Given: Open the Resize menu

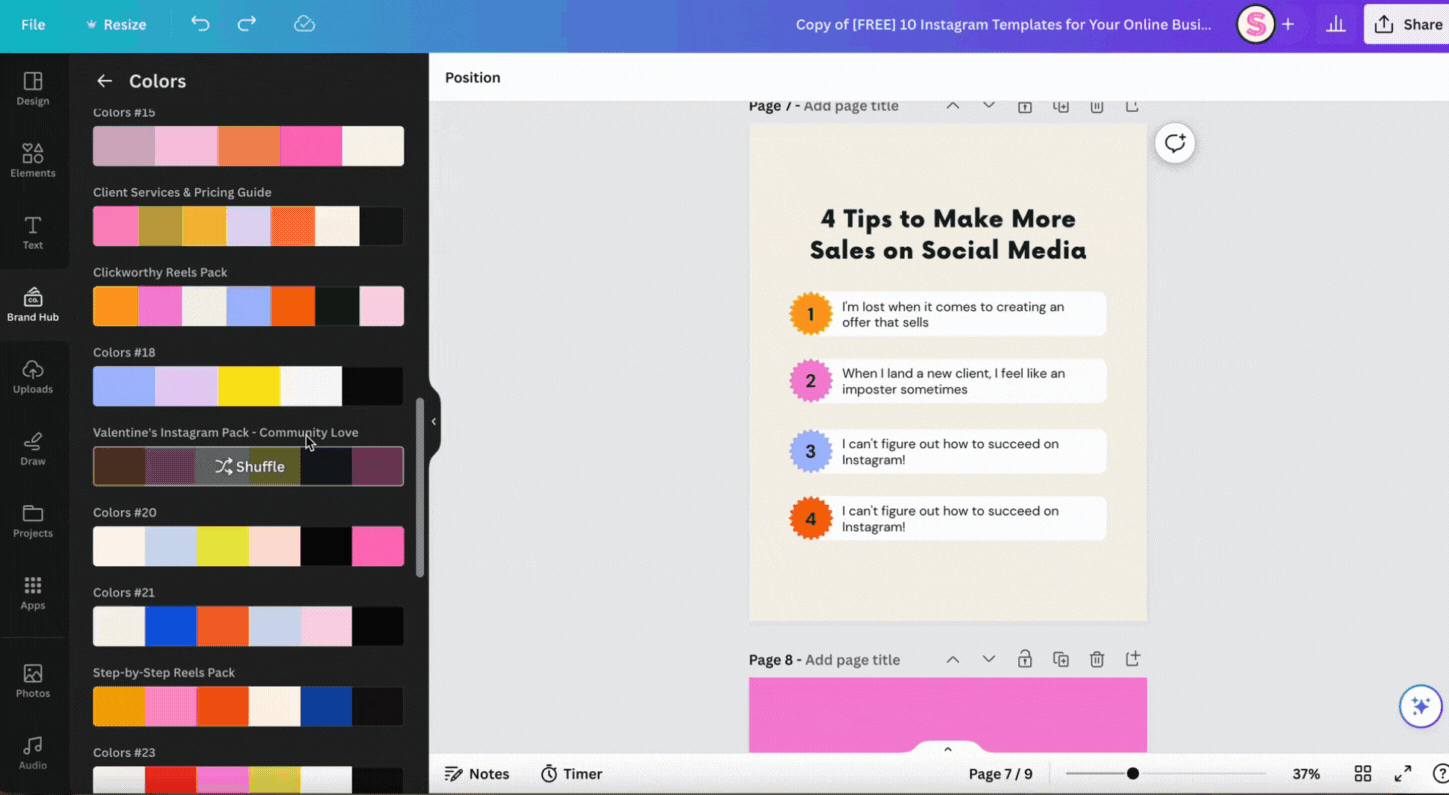Looking at the screenshot, I should [116, 25].
